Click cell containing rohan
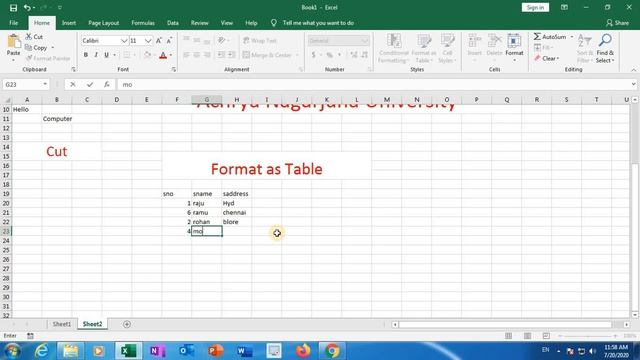 pos(207,222)
